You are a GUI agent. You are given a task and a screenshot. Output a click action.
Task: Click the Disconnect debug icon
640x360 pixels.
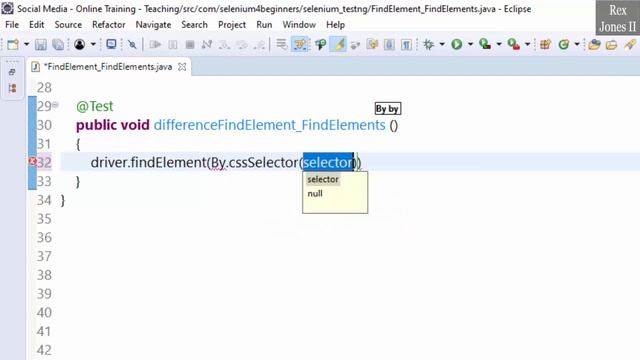[x=207, y=44]
